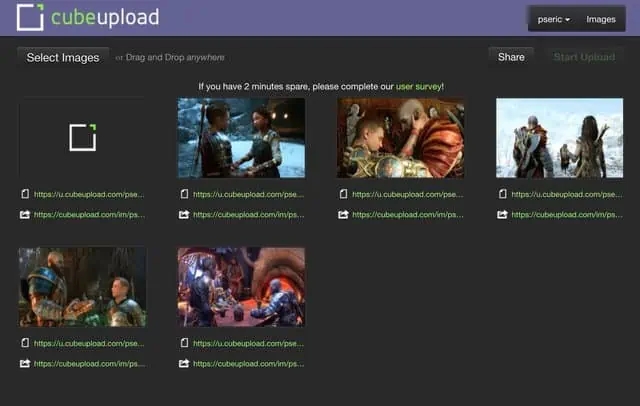This screenshot has width=640, height=406.
Task: Click share icon under forest thumbnail
Action: coord(25,363)
